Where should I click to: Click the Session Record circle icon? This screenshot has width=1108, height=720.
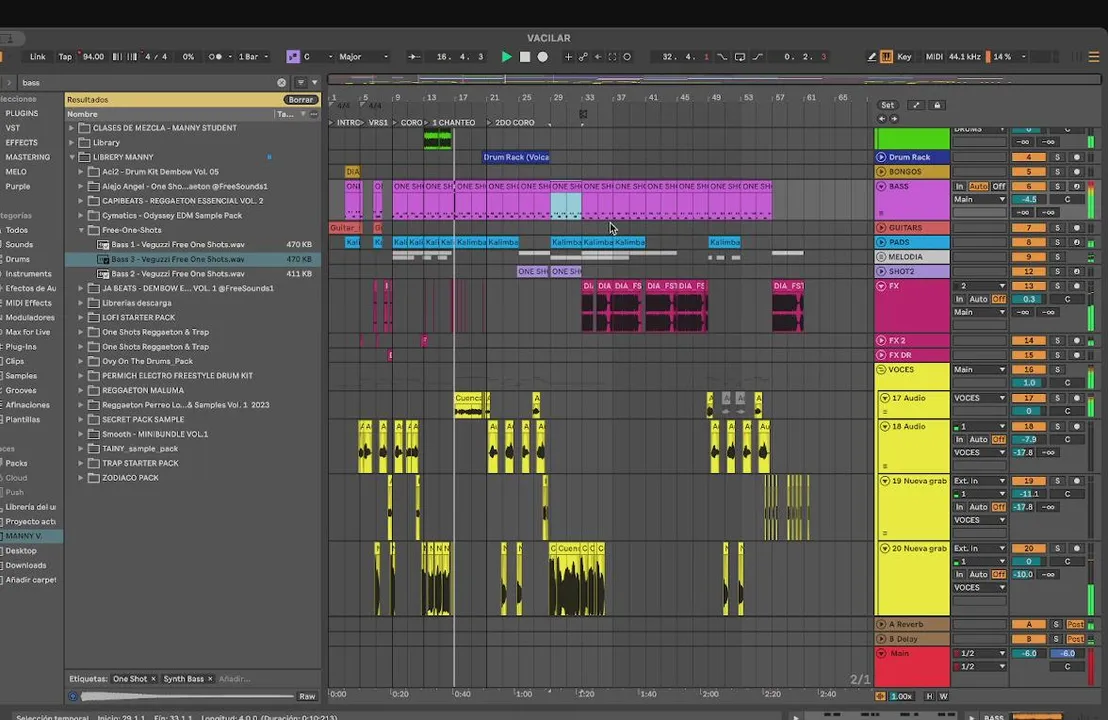(x=627, y=57)
